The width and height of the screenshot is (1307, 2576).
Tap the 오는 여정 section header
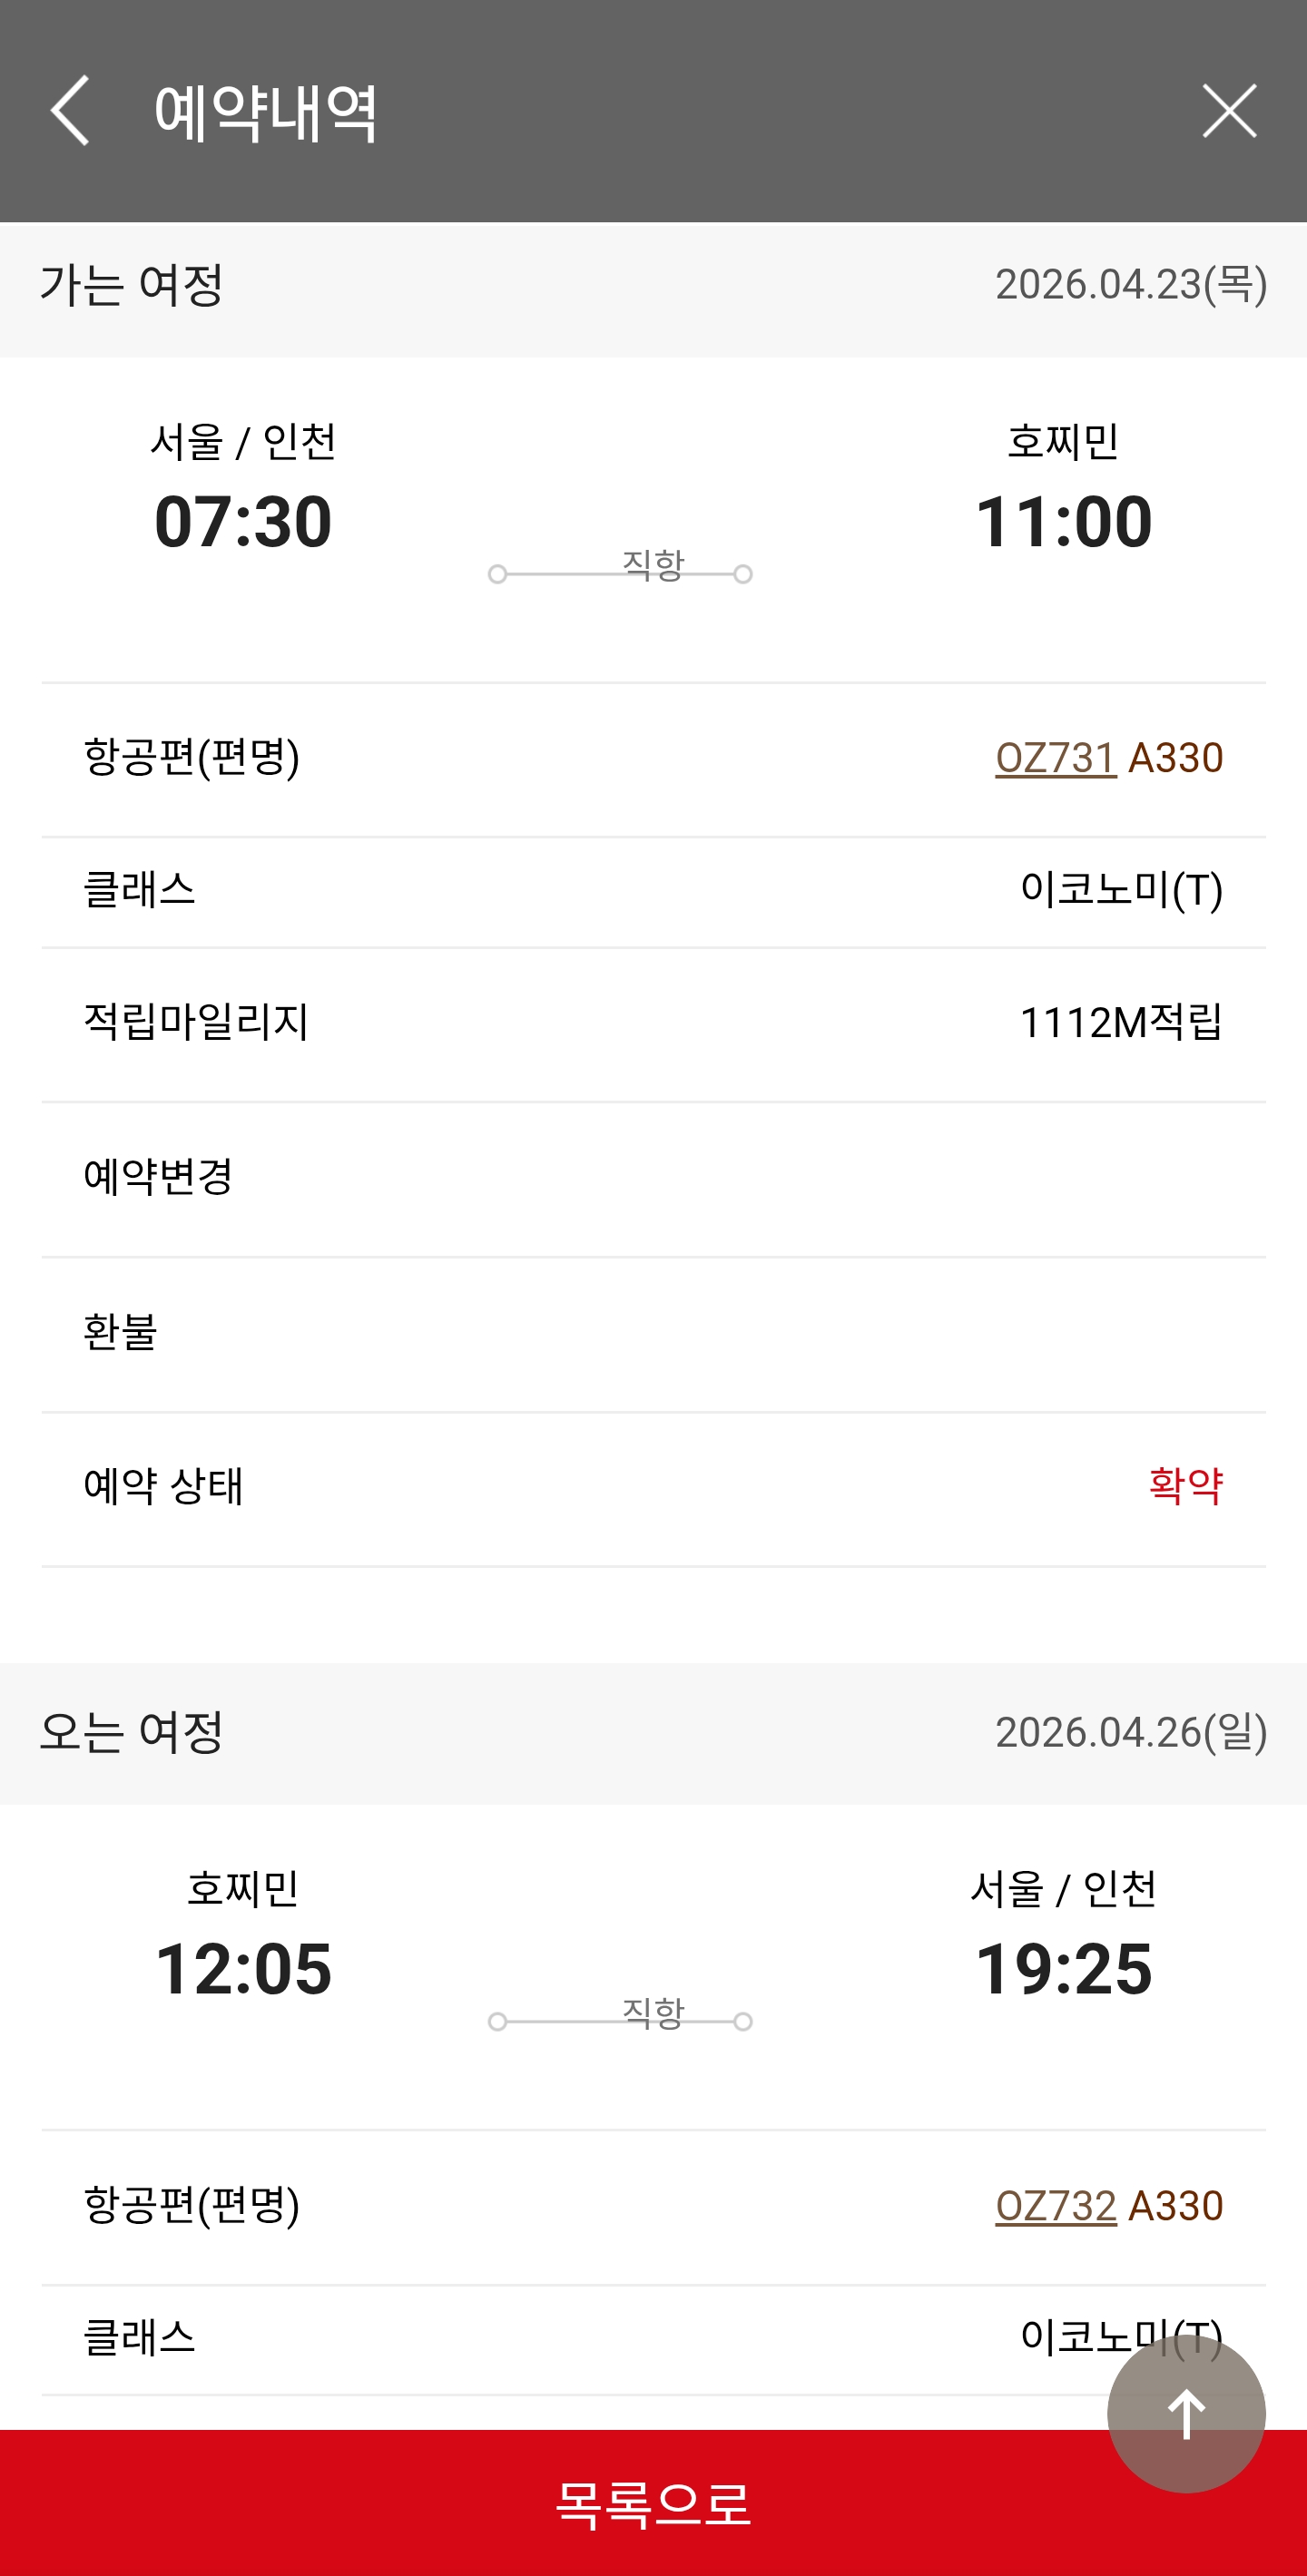coord(132,1733)
